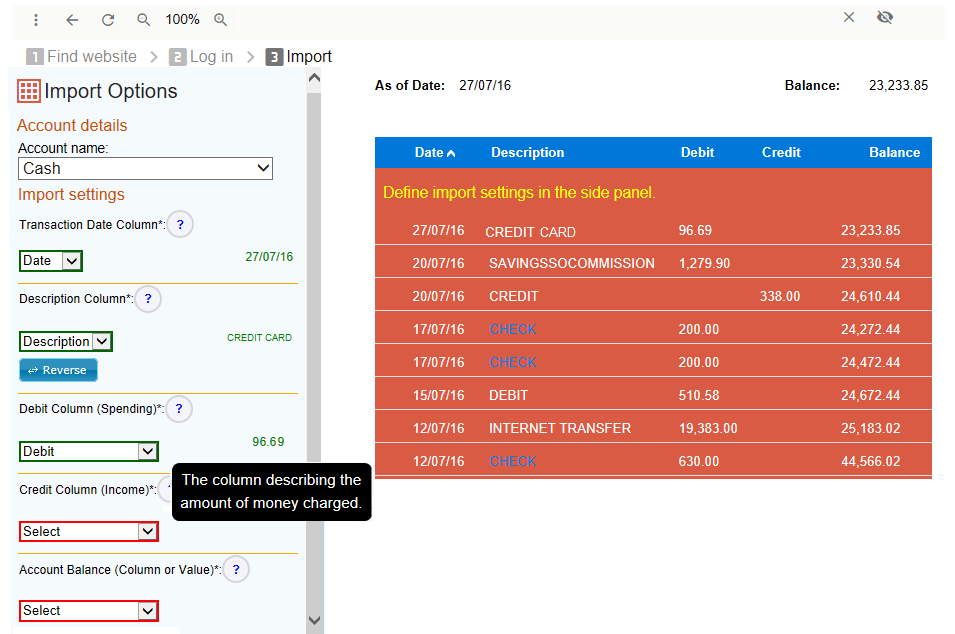Open help for Description Column
Screen dimensions: 955x634
148,299
